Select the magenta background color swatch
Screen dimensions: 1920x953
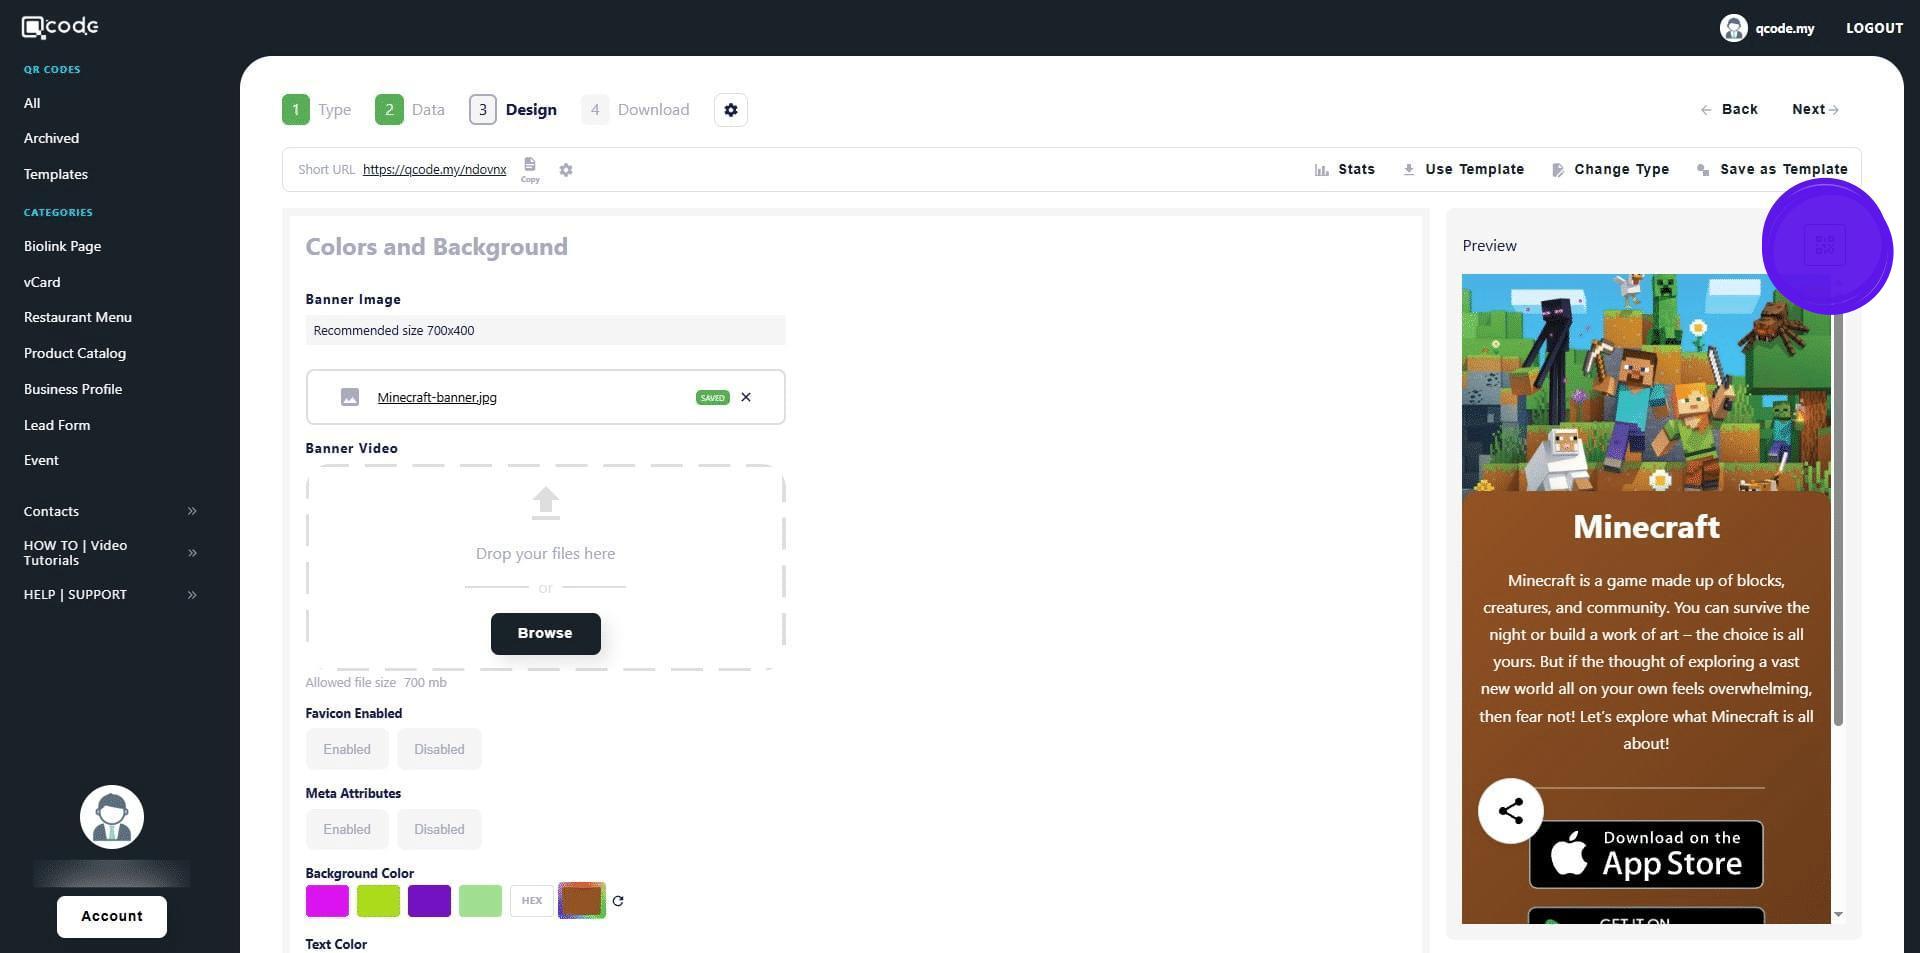pos(327,901)
